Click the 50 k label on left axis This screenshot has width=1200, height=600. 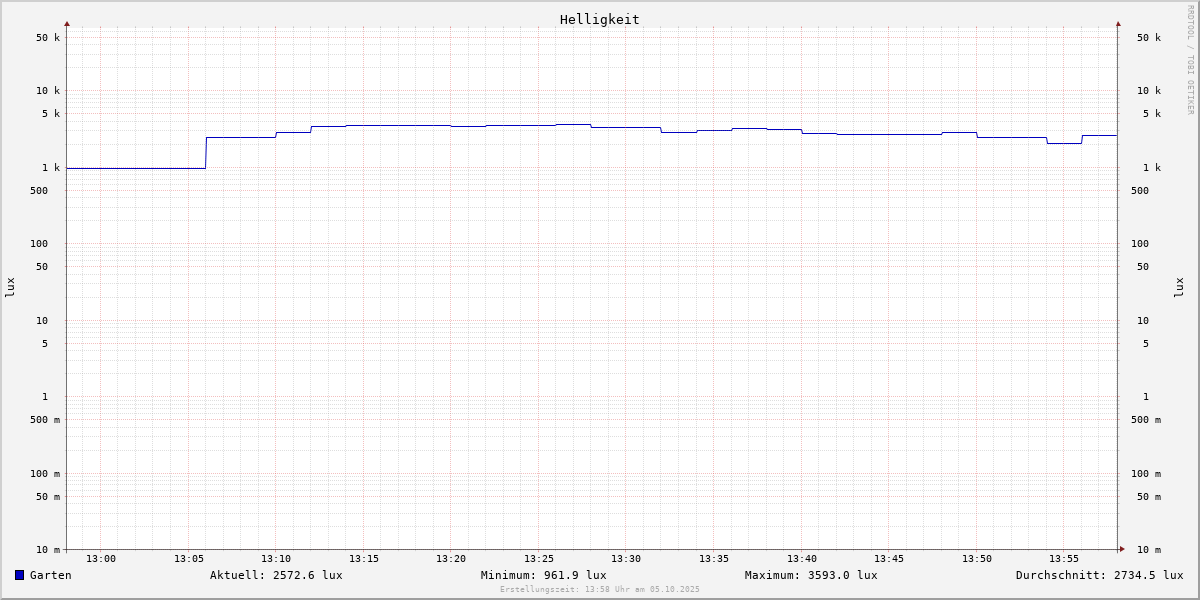tap(48, 38)
